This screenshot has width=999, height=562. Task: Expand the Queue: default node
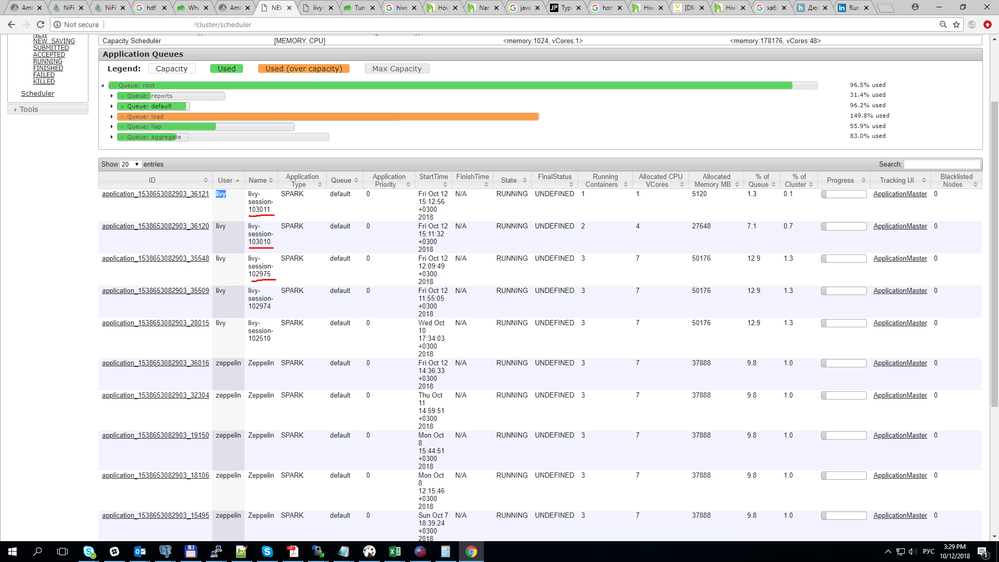click(x=111, y=106)
